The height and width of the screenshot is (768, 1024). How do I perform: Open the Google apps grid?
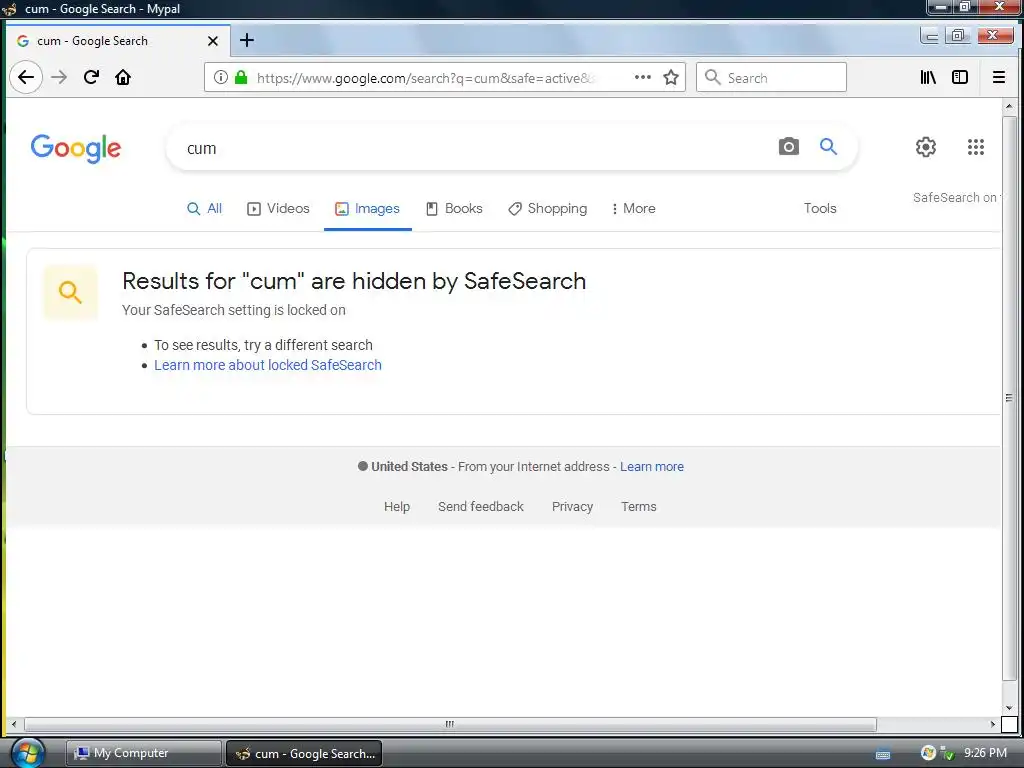[x=976, y=147]
